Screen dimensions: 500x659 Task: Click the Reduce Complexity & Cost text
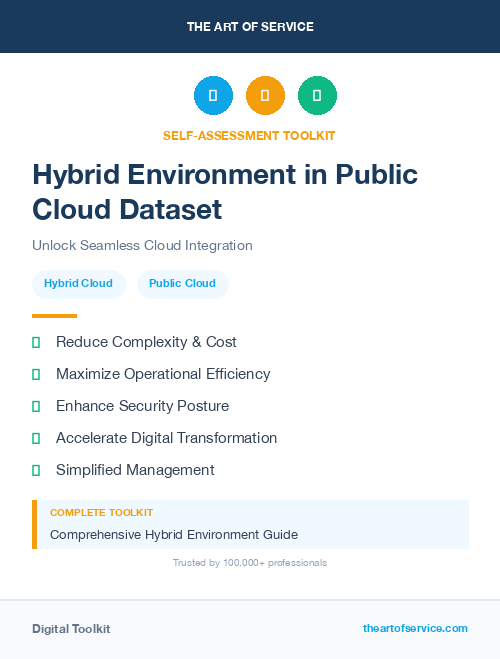[x=146, y=342]
